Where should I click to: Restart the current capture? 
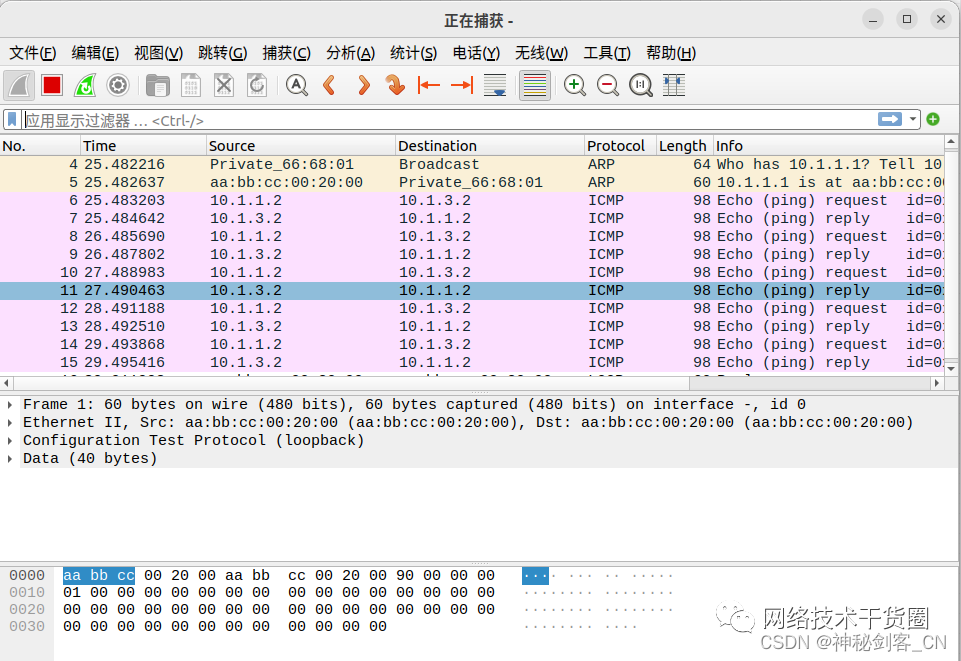coord(85,85)
